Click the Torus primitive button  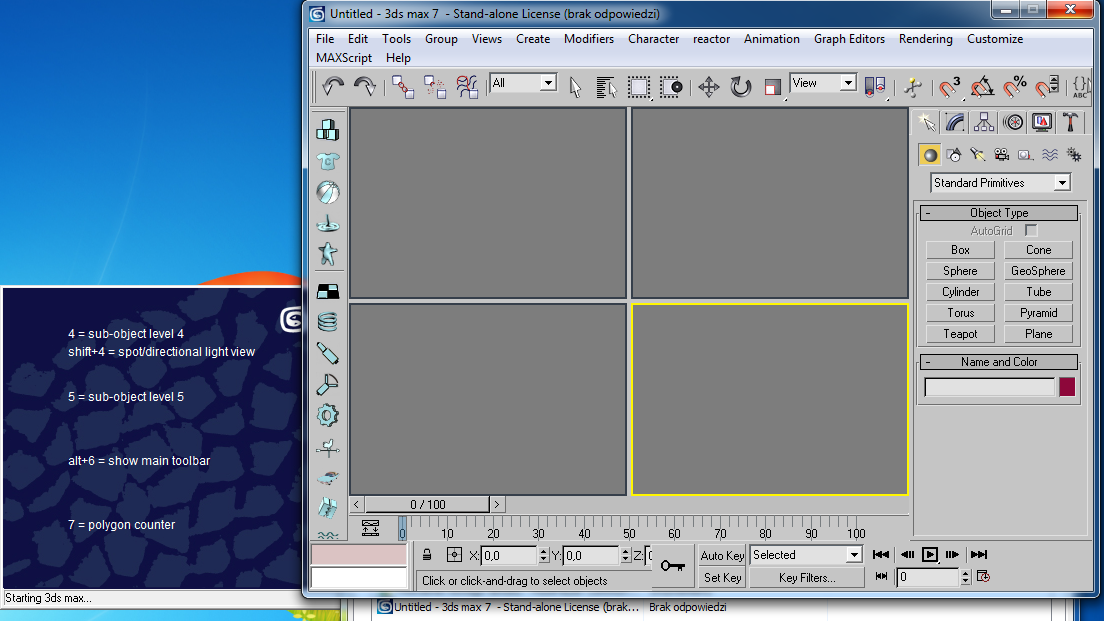click(960, 313)
